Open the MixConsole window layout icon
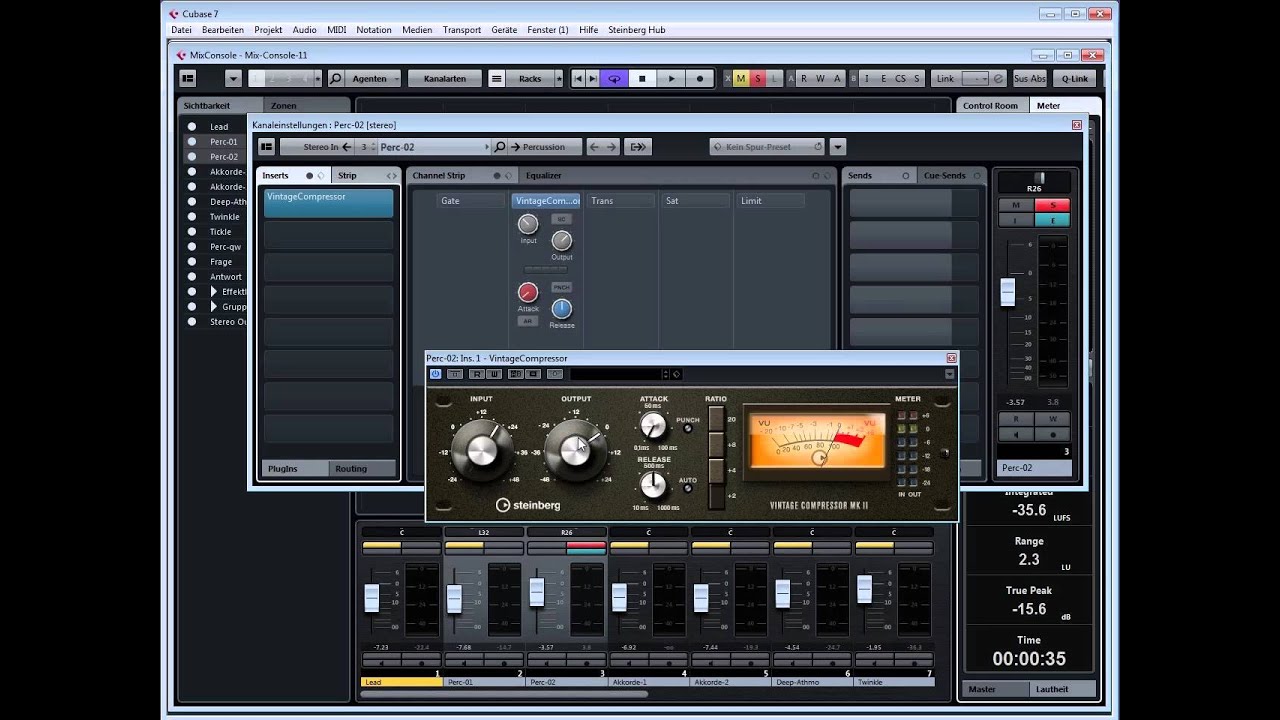 pos(187,78)
